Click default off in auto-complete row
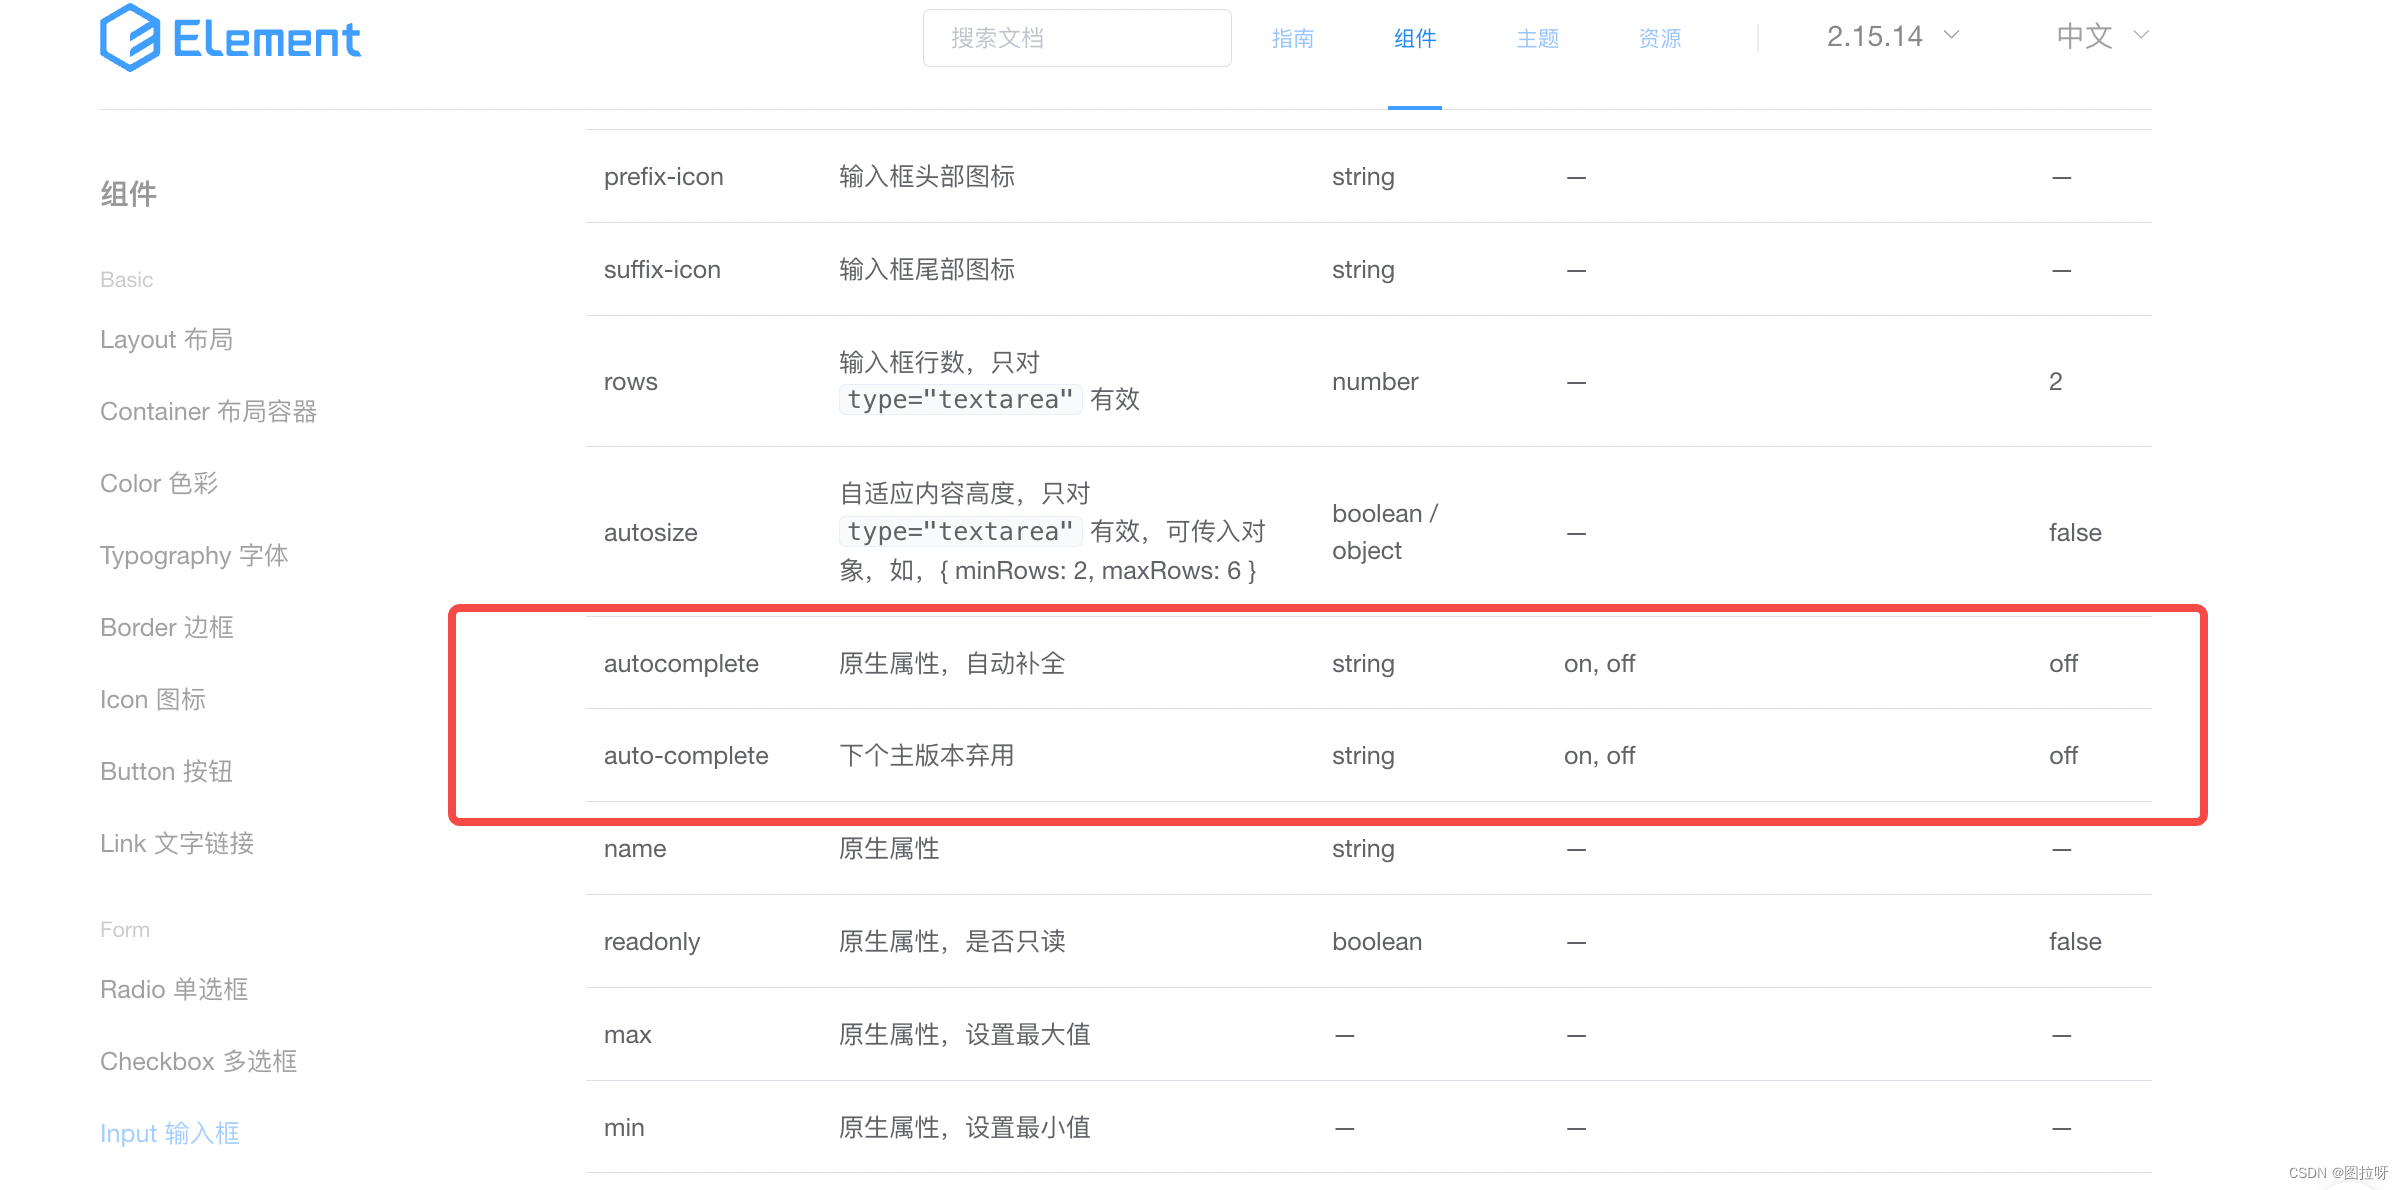The width and height of the screenshot is (2404, 1190). tap(2063, 756)
